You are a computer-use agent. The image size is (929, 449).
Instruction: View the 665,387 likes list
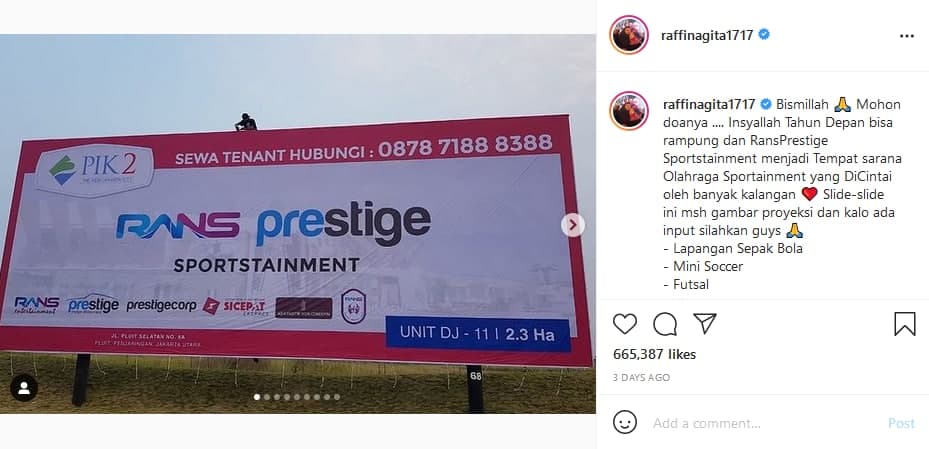coord(655,355)
